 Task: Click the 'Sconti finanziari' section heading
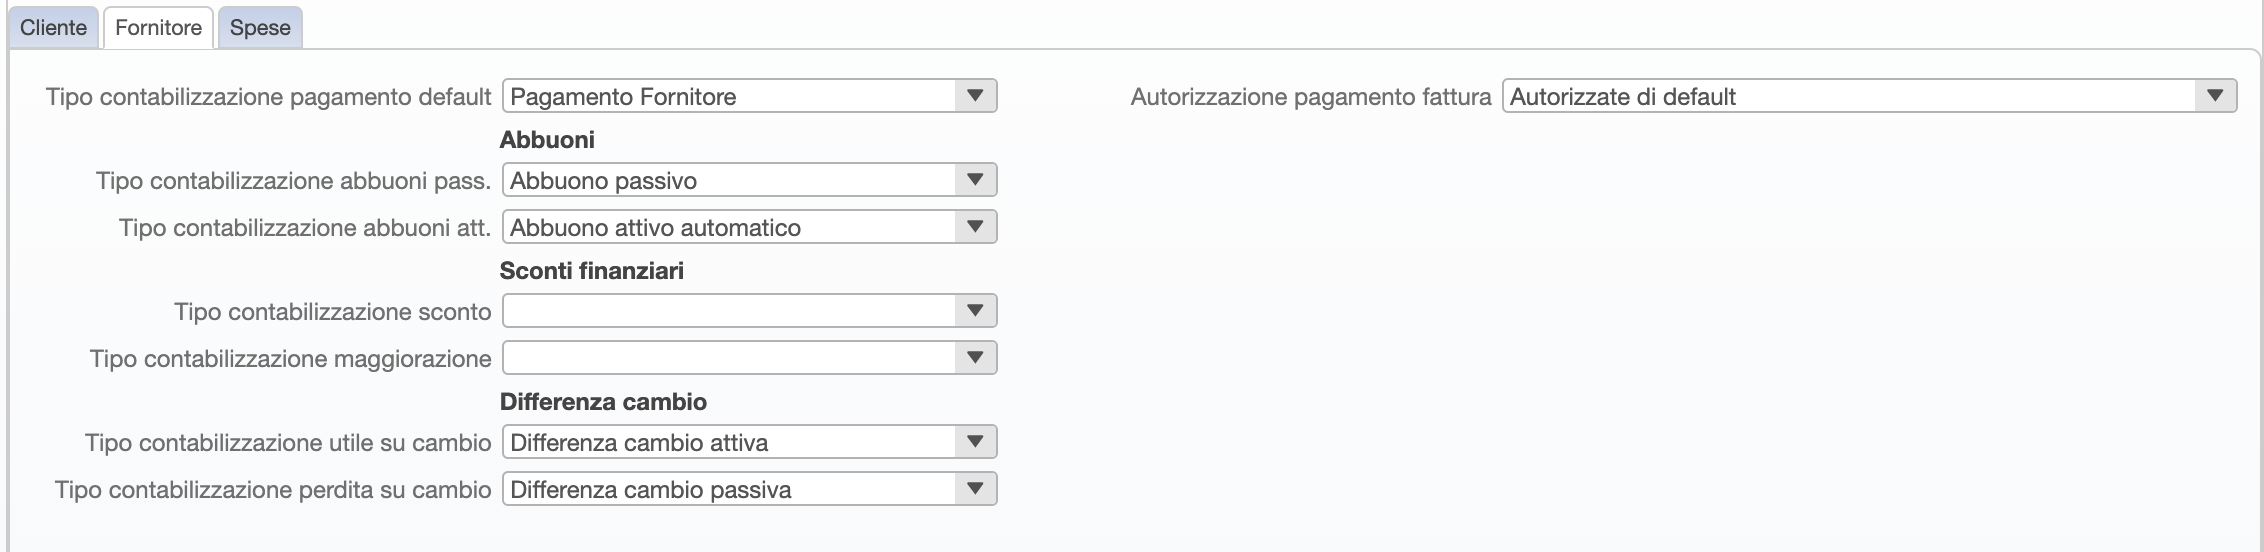click(x=592, y=271)
